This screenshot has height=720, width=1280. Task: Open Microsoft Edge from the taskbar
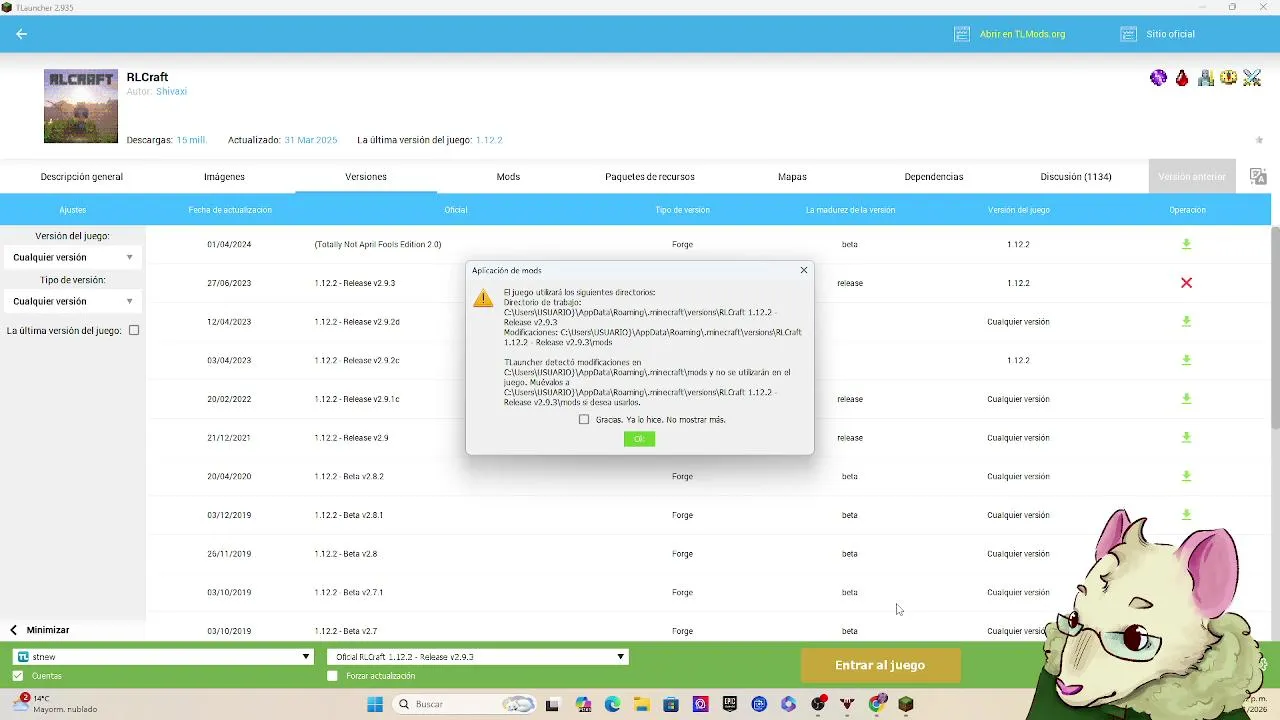pyautogui.click(x=612, y=704)
